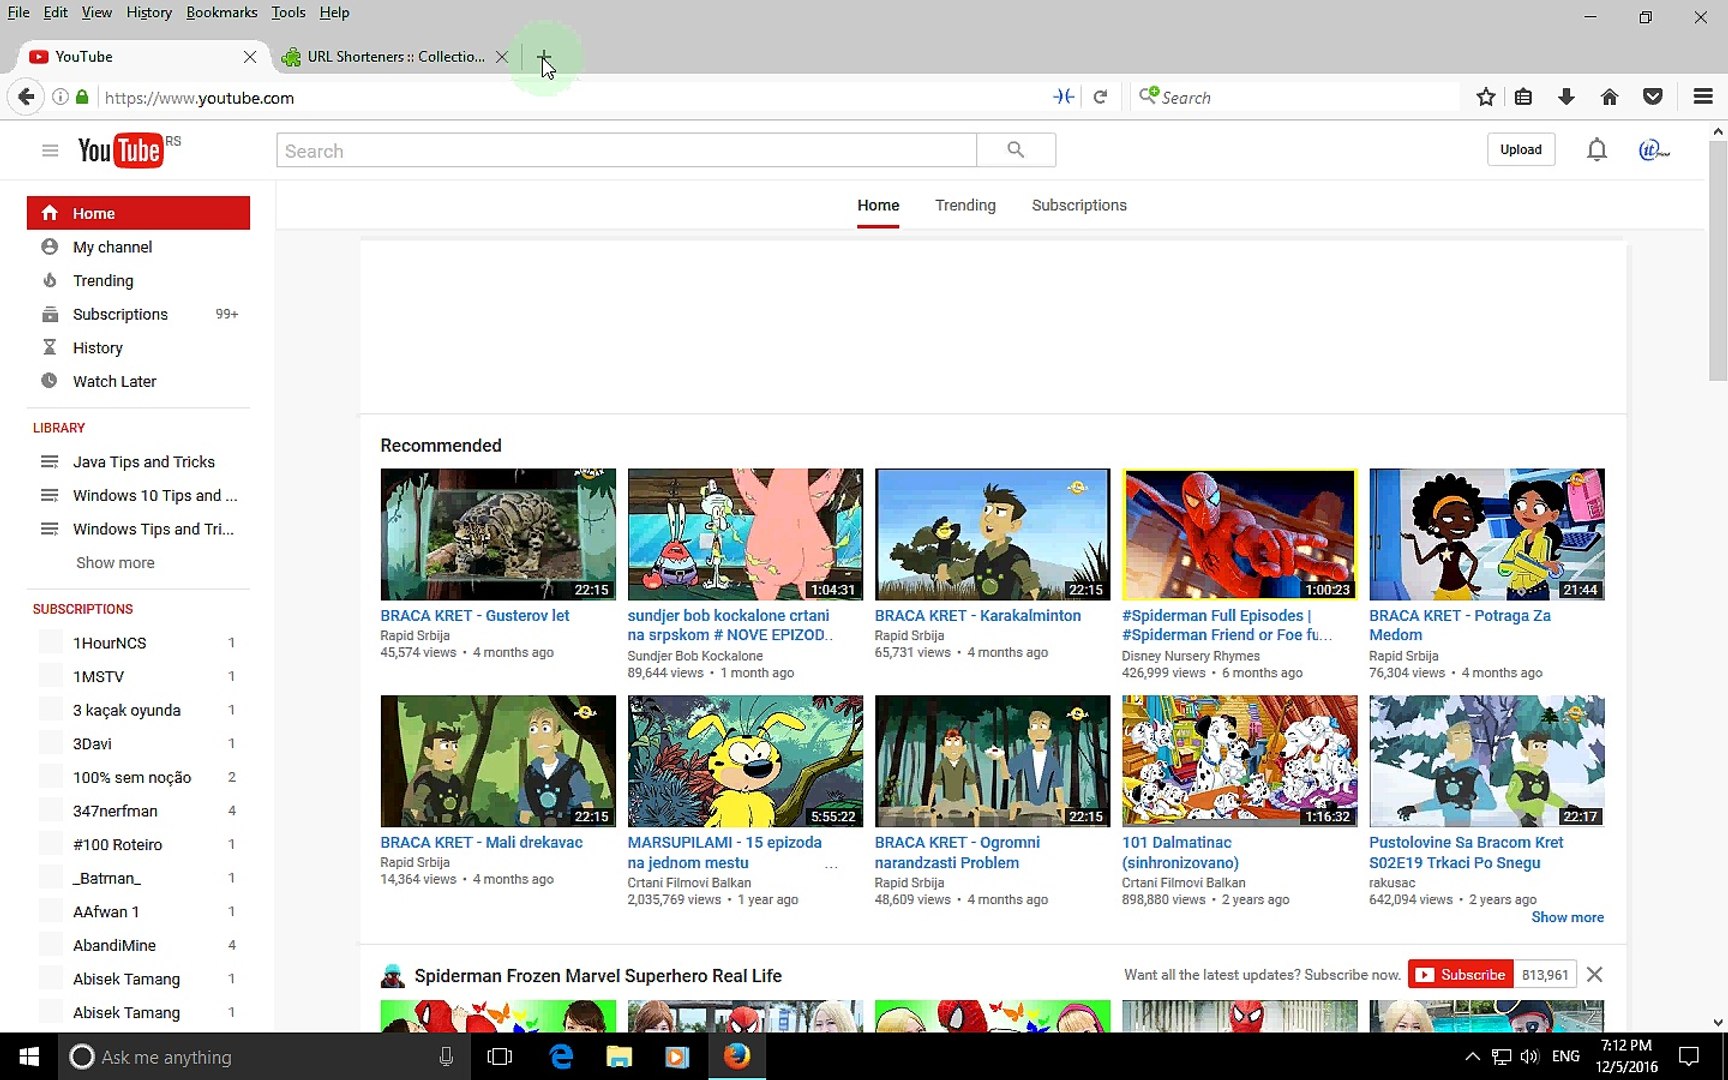The image size is (1728, 1080).
Task: Click in the YouTube search field
Action: (x=626, y=150)
